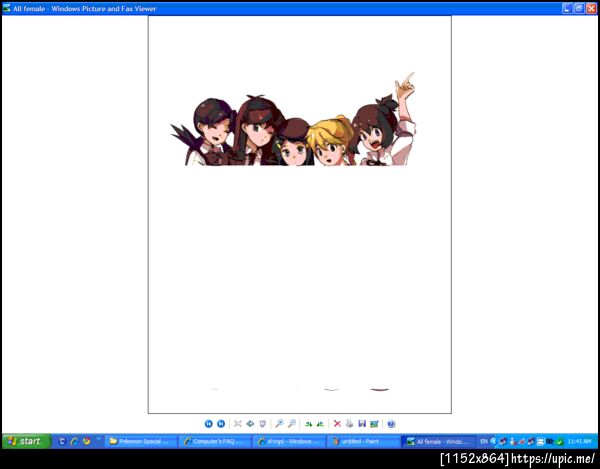Switch to the untitled - Paint window
The width and height of the screenshot is (600, 469).
(364, 441)
